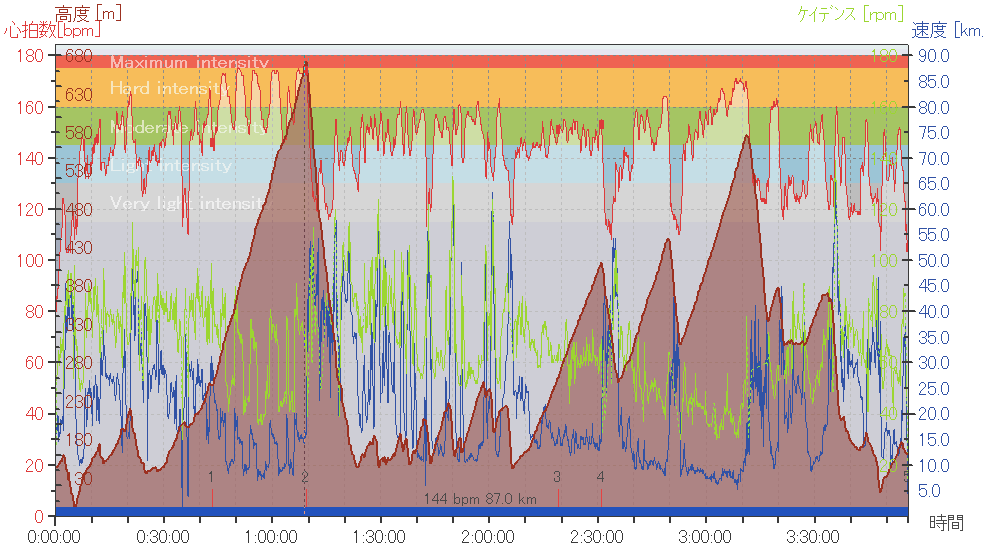Click the 3:00:00 time tick label
983x552 pixels.
coord(705,537)
